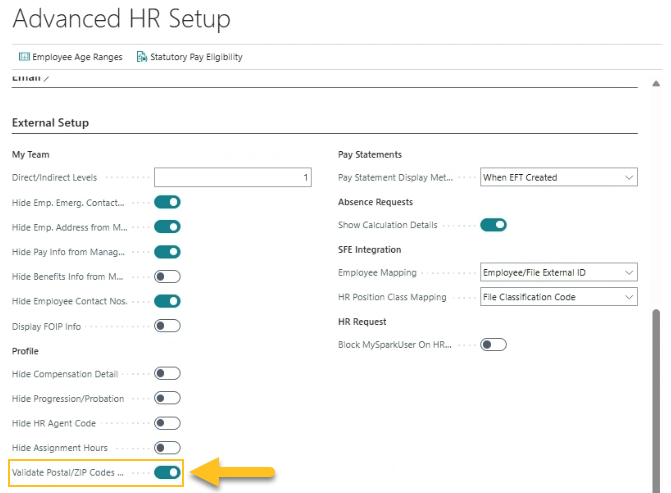Image resolution: width=671 pixels, height=493 pixels.
Task: Open Pay Statement Display Method dropdown
Action: [x=558, y=177]
